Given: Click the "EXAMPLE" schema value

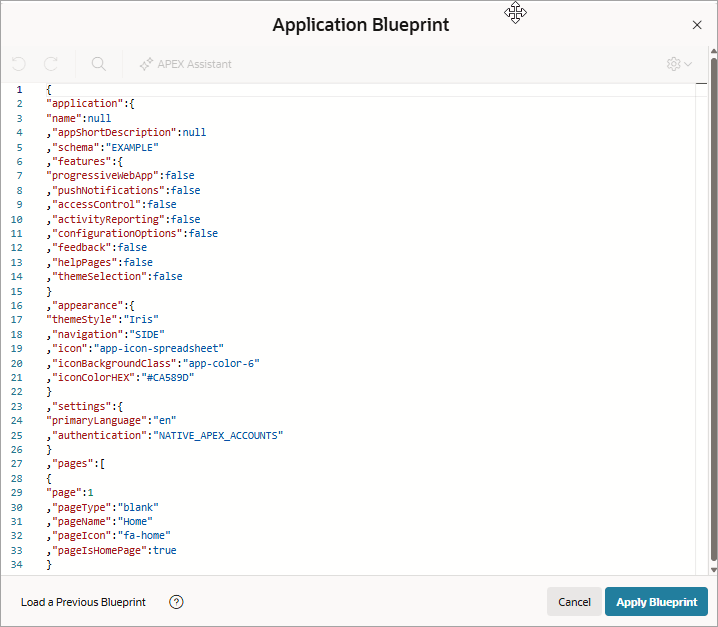Looking at the screenshot, I should 132,147.
